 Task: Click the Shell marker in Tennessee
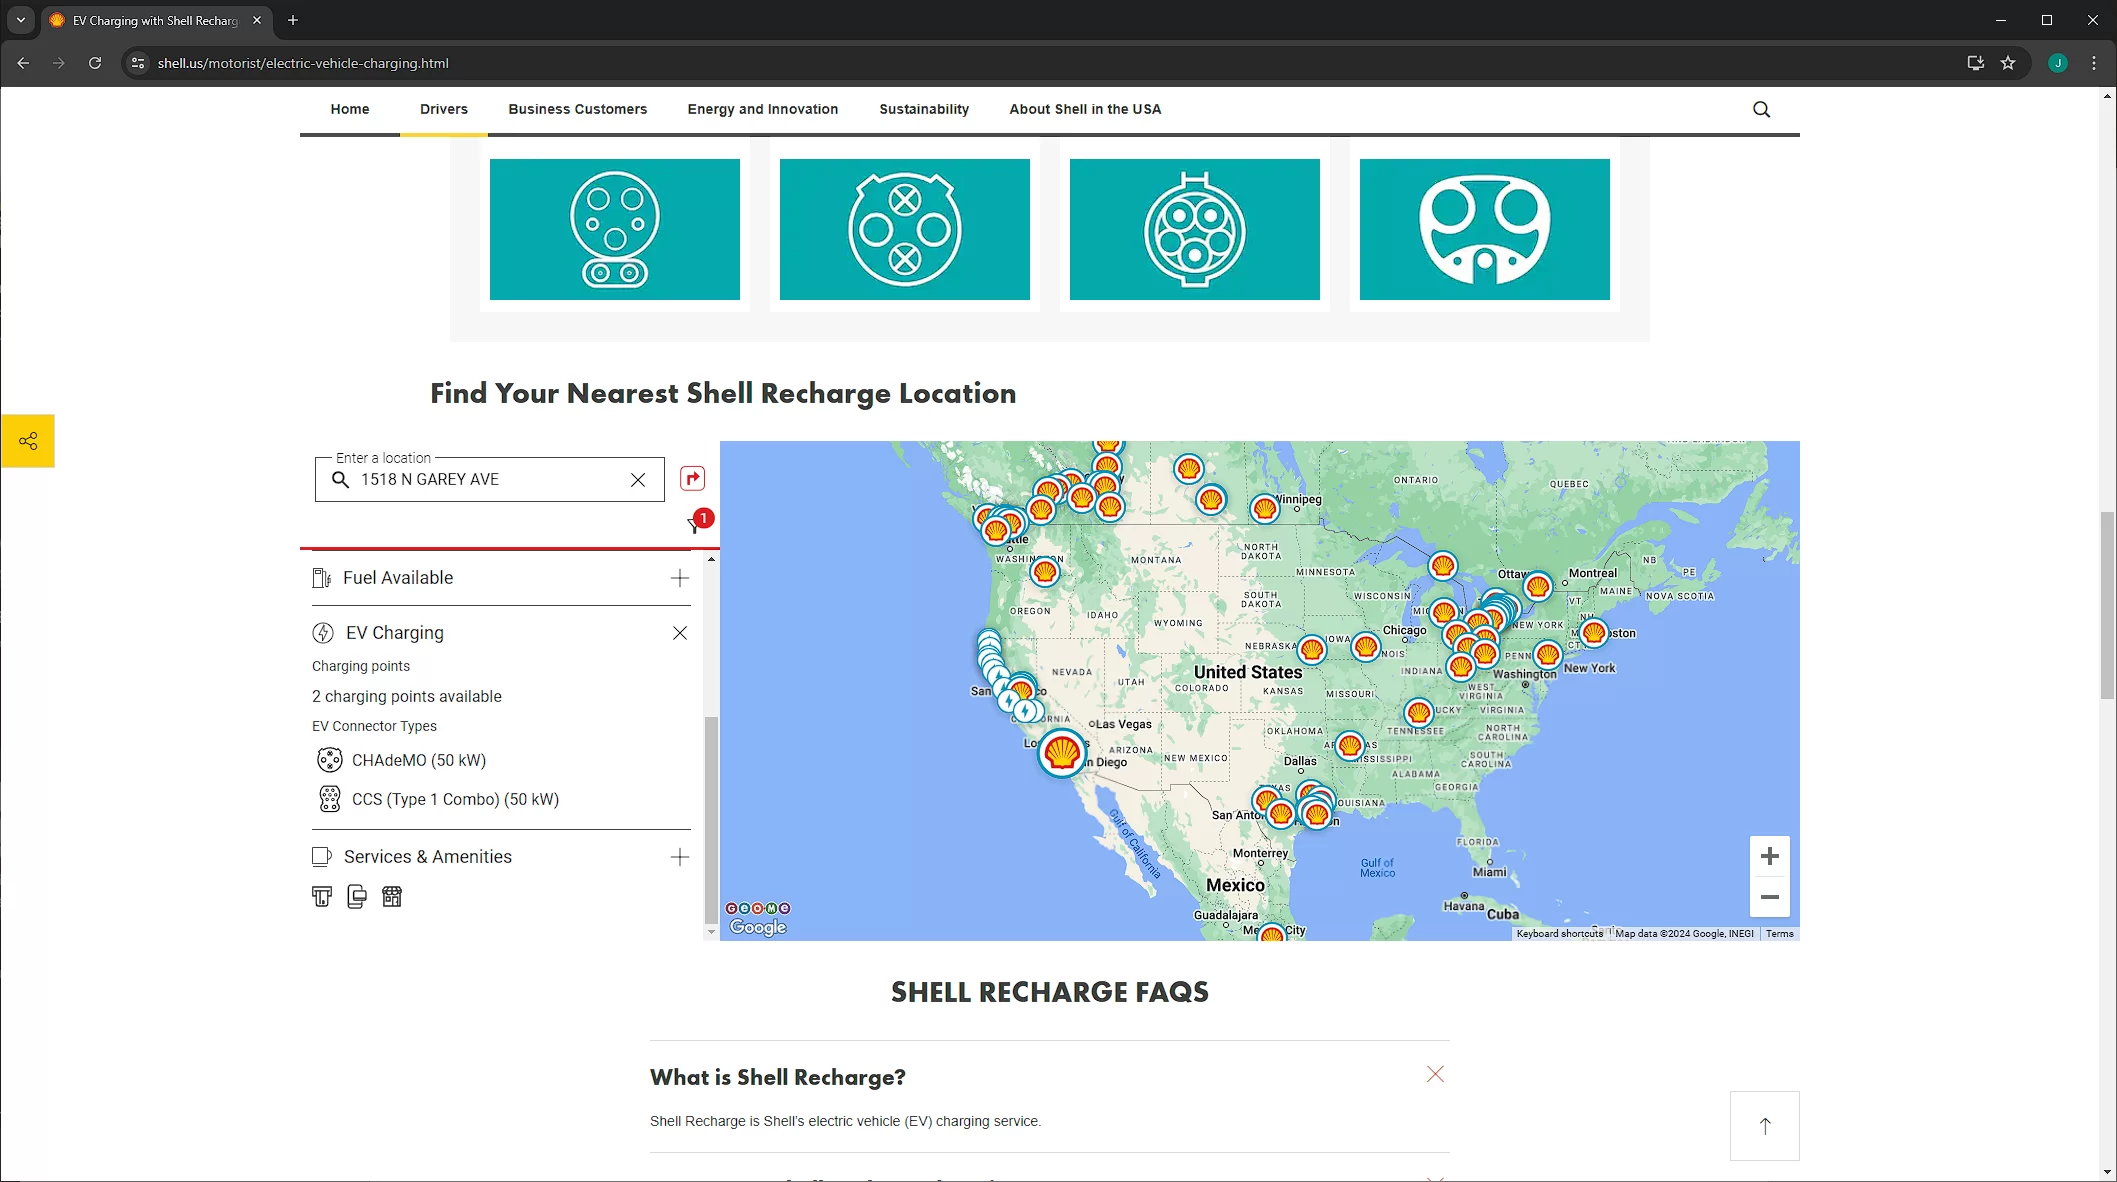coord(1418,713)
